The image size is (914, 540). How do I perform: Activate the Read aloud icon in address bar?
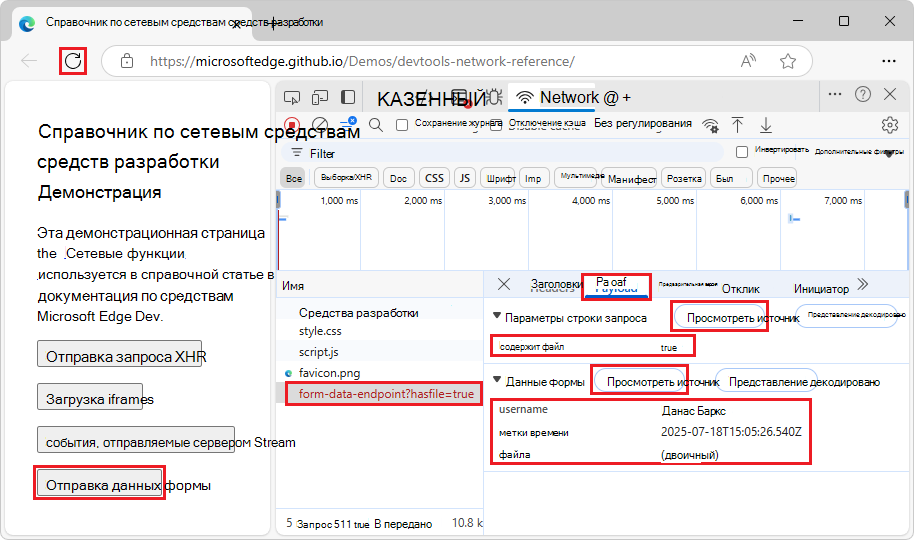click(x=748, y=61)
